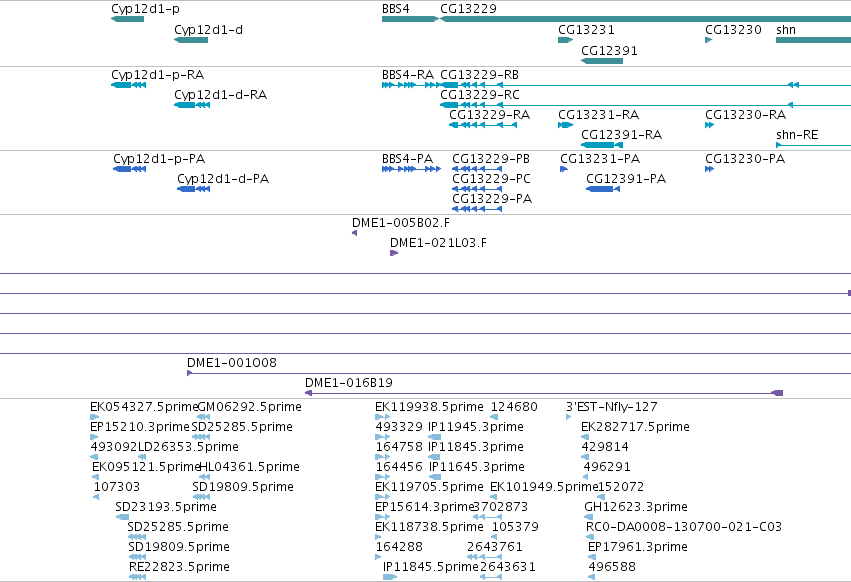
Task: Click the CG13229-RB transcript label
Action: [x=480, y=75]
